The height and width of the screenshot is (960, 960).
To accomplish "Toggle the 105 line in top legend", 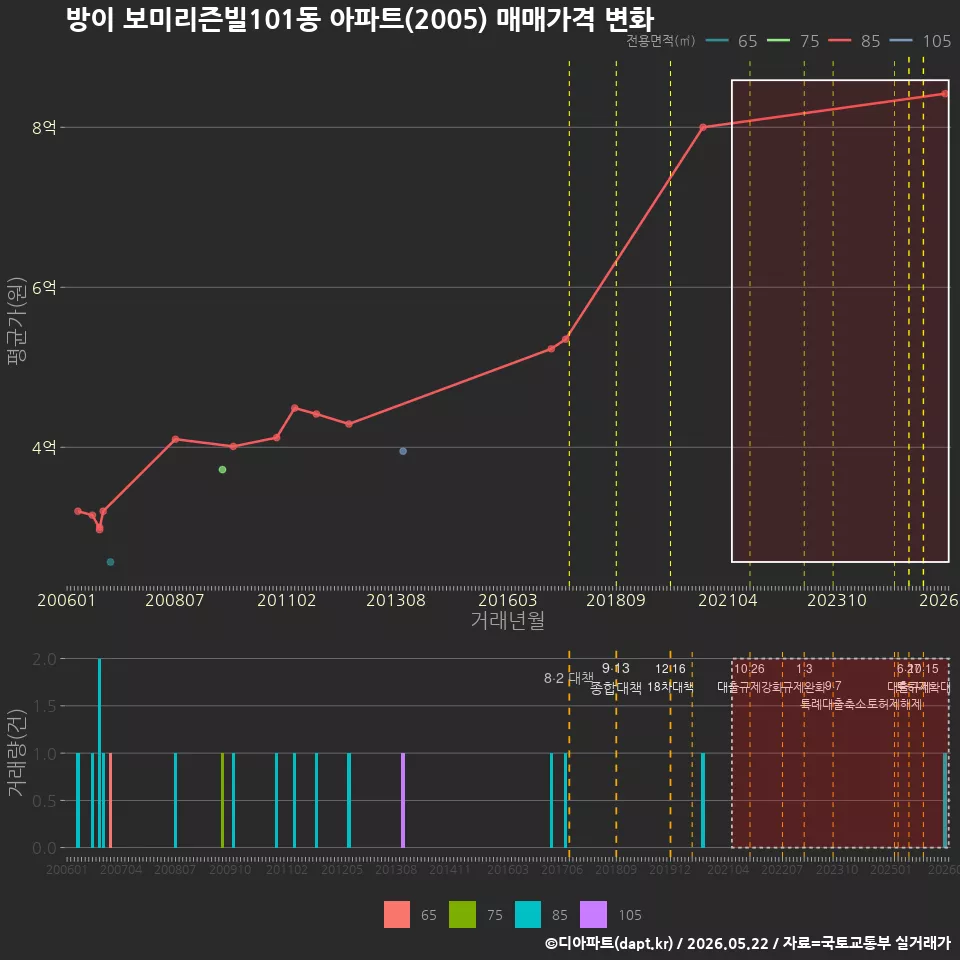I will tap(920, 41).
